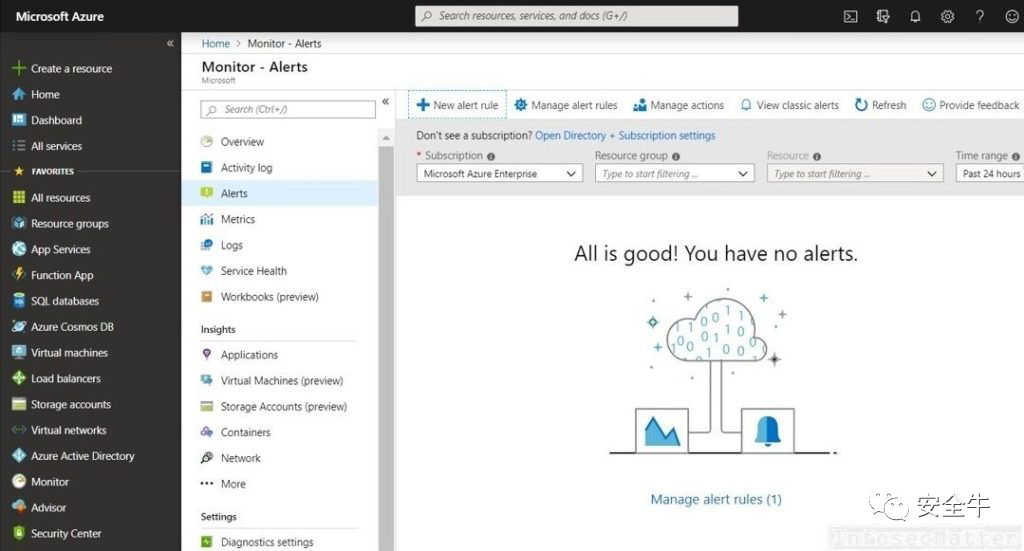Click the Subscription info icon
Screen dimensions: 1024x551
point(491,157)
